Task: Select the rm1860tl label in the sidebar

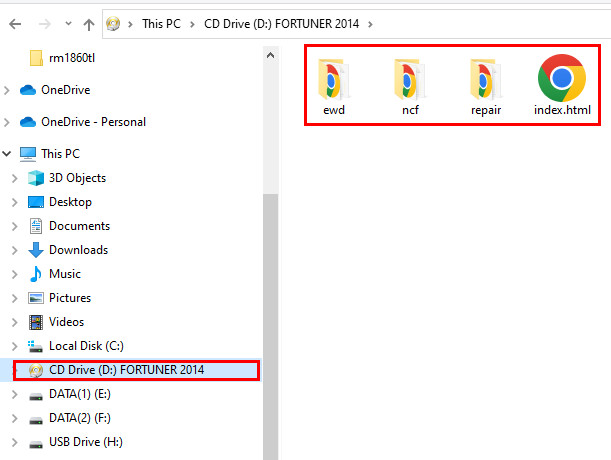Action: [72, 58]
